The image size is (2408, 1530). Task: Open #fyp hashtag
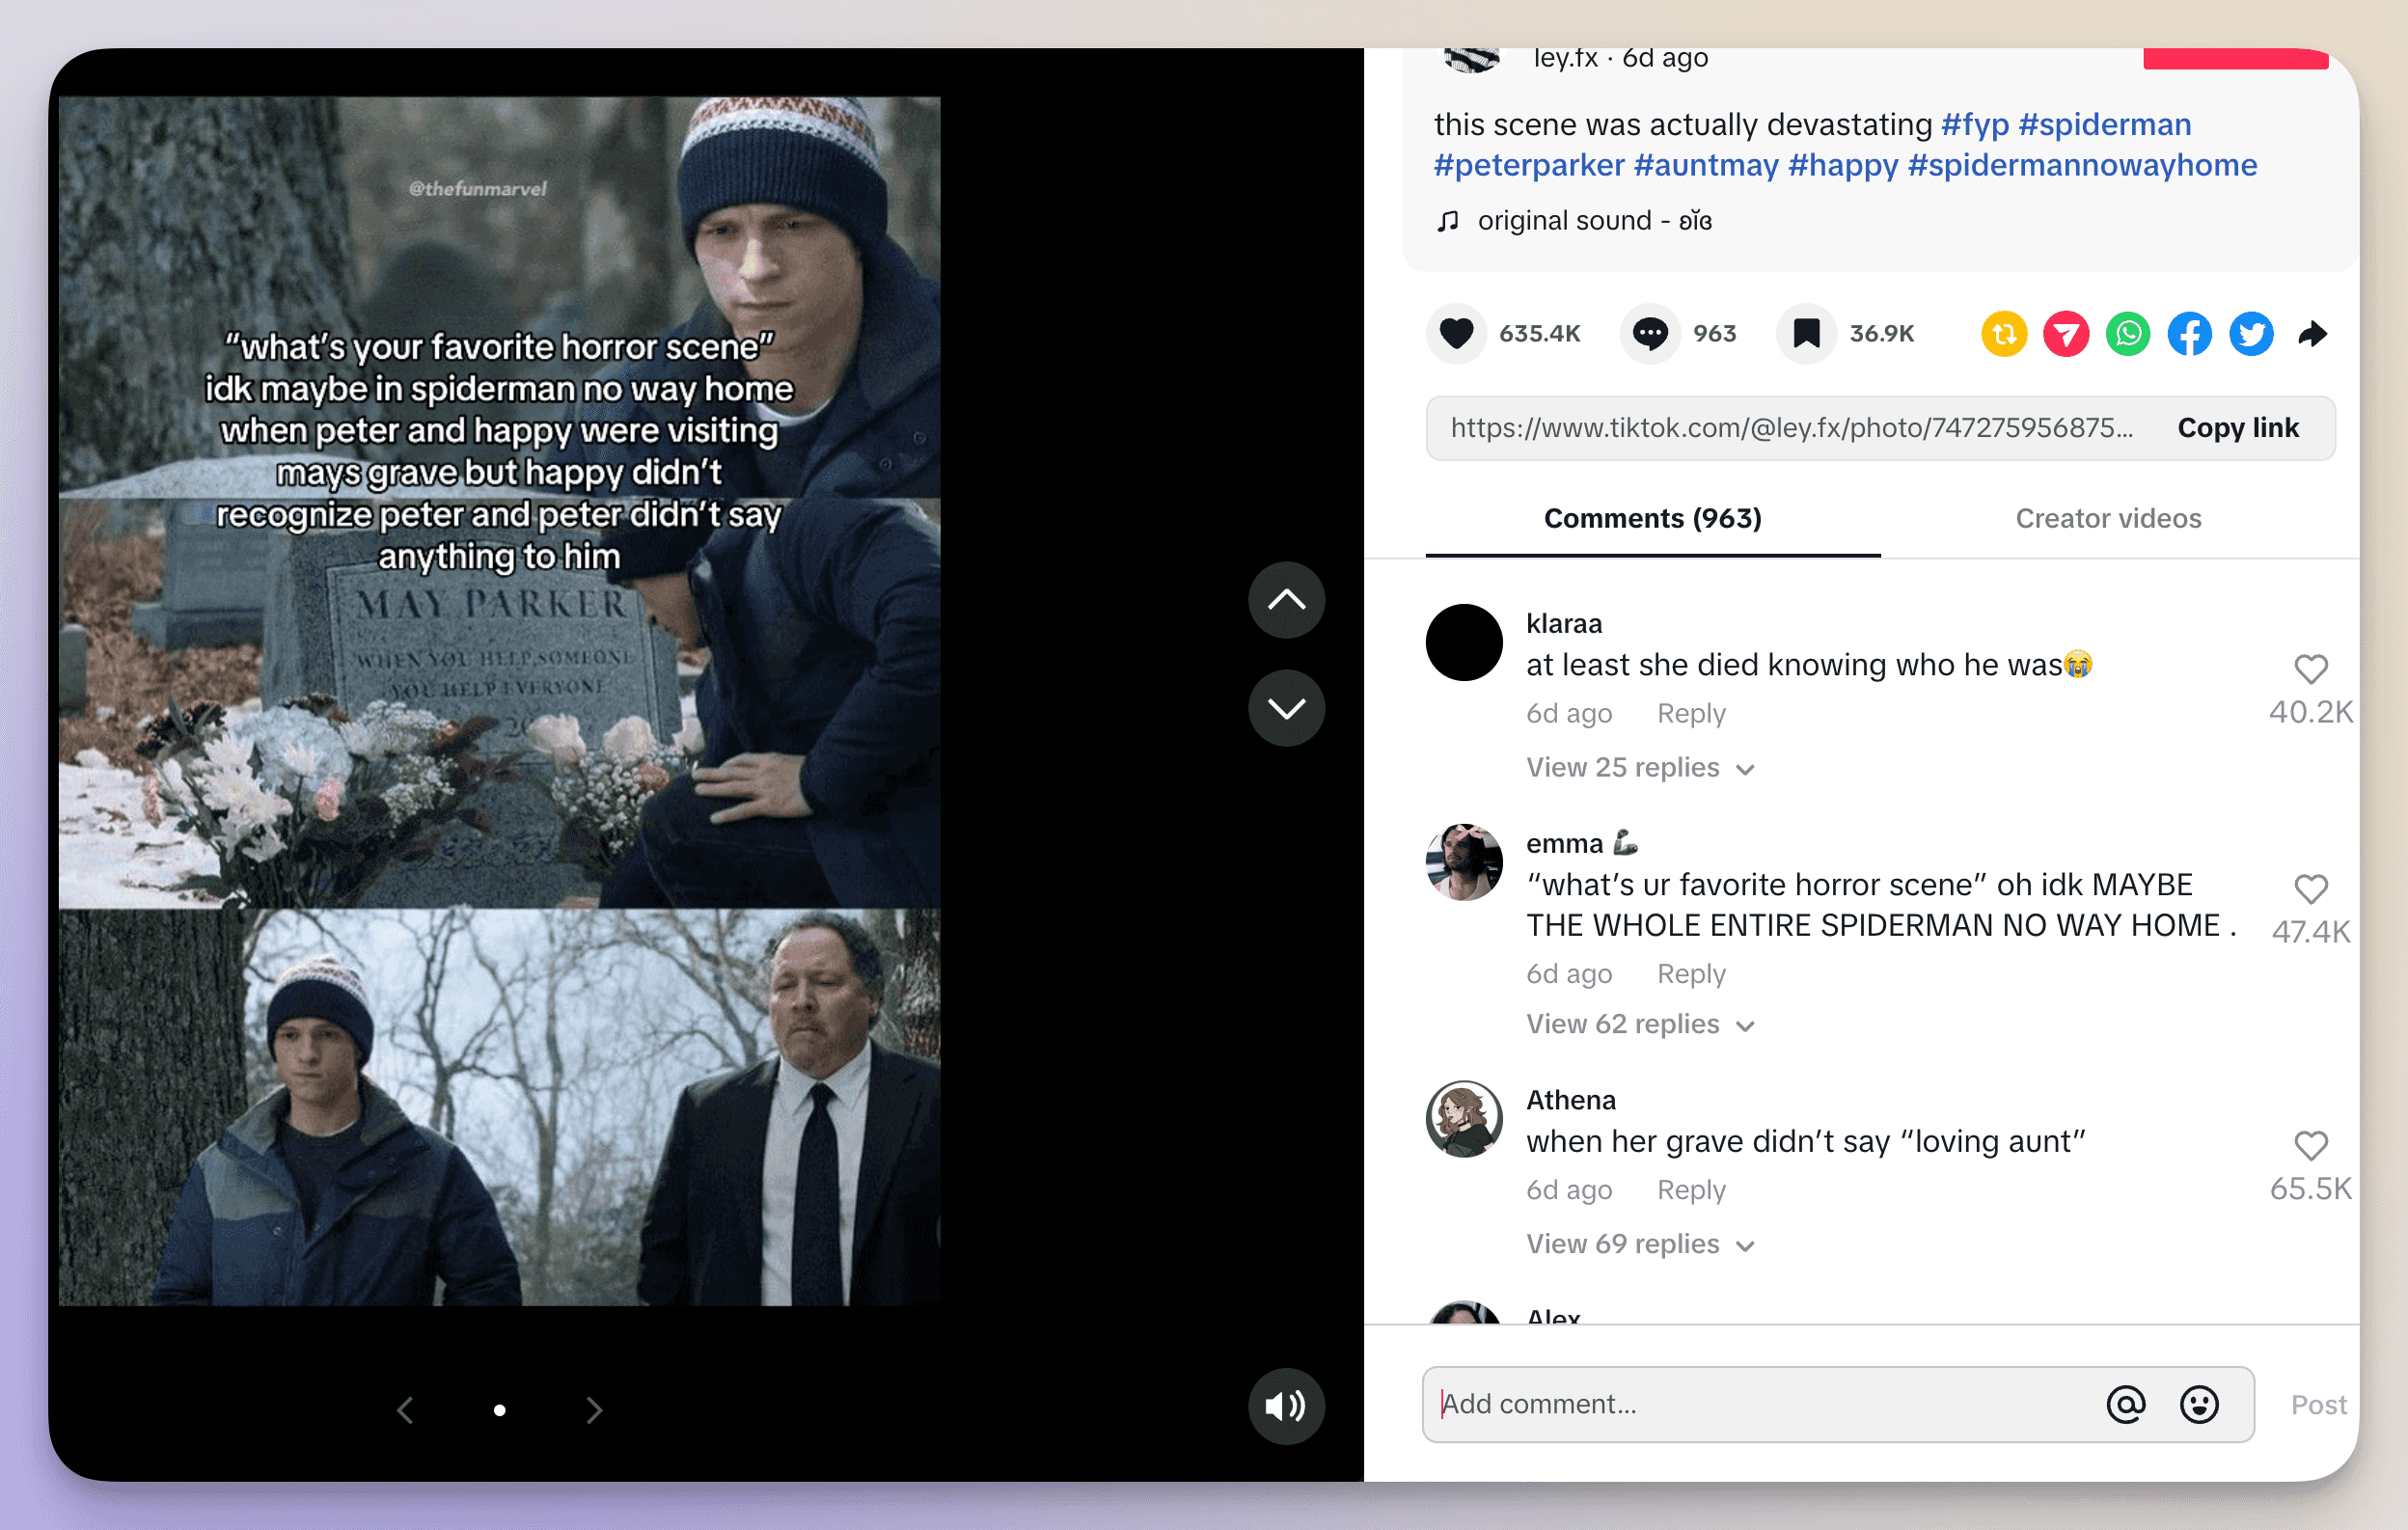pos(1975,124)
